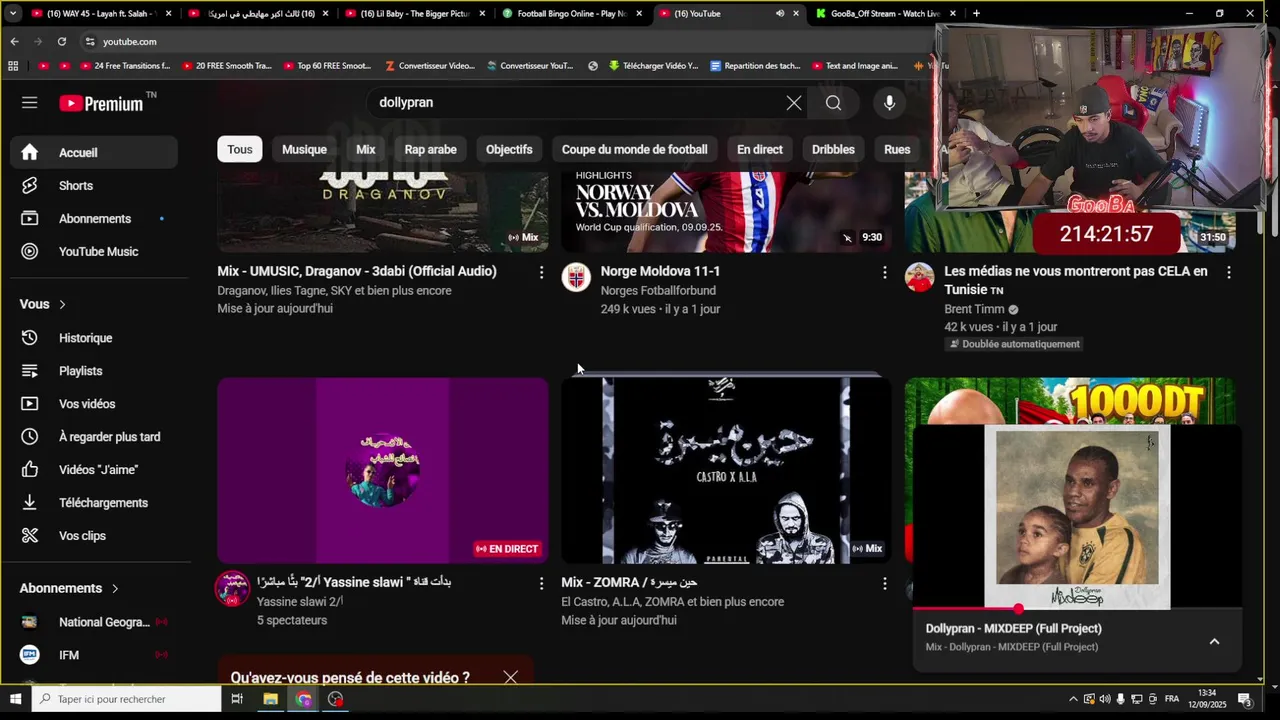Seek in the miniplayer progress bar
Viewport: 1280px width, 720px height.
coord(1077,608)
